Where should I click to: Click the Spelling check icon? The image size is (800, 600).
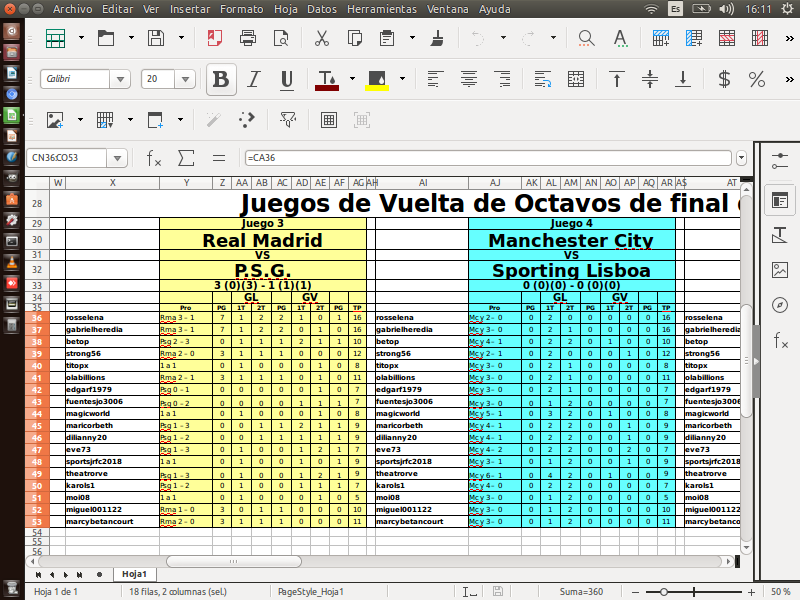click(x=620, y=38)
